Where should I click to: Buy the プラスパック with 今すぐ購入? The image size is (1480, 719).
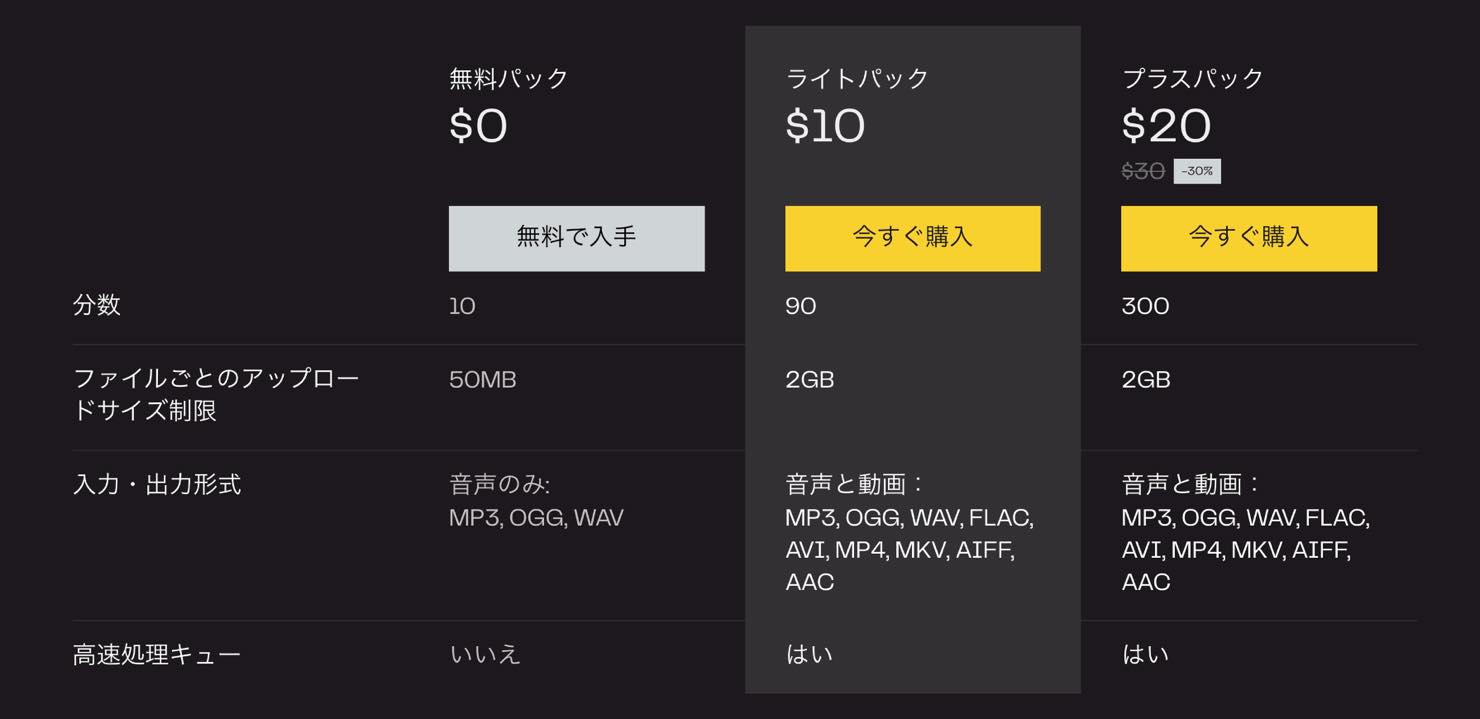click(1248, 238)
